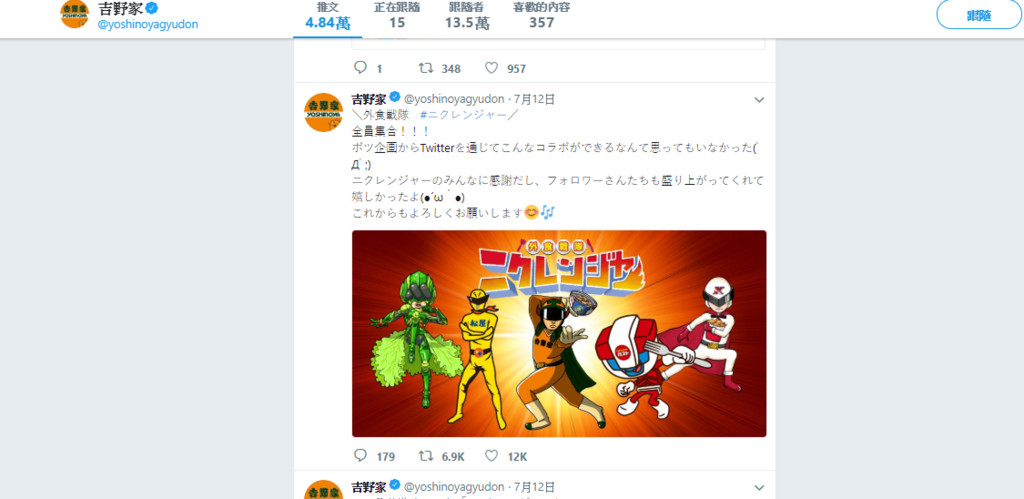Screen dimensions: 1024x499
Task: Click the @yoshinoyagyudon handle in the header
Action: coord(148,24)
